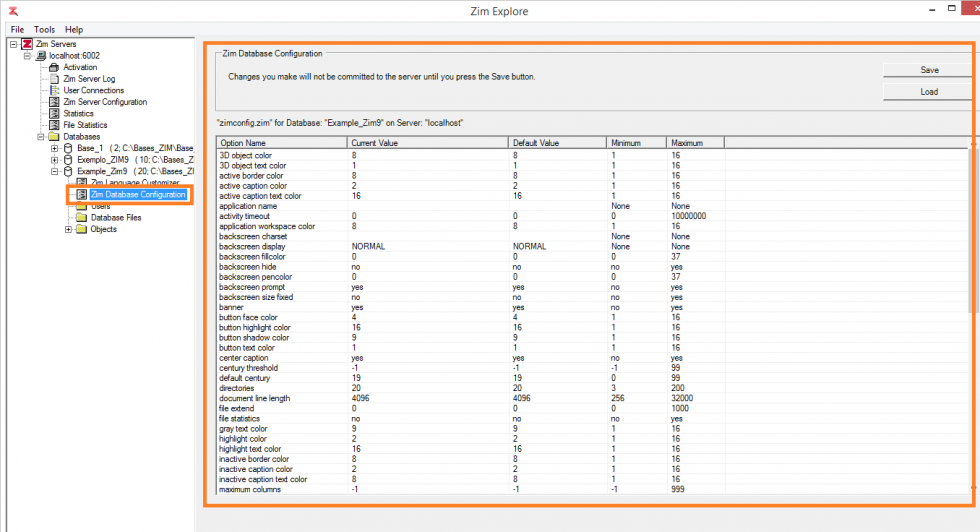Click the Zim Servers root icon
Screen dimensions: 980x532
[x=27, y=44]
